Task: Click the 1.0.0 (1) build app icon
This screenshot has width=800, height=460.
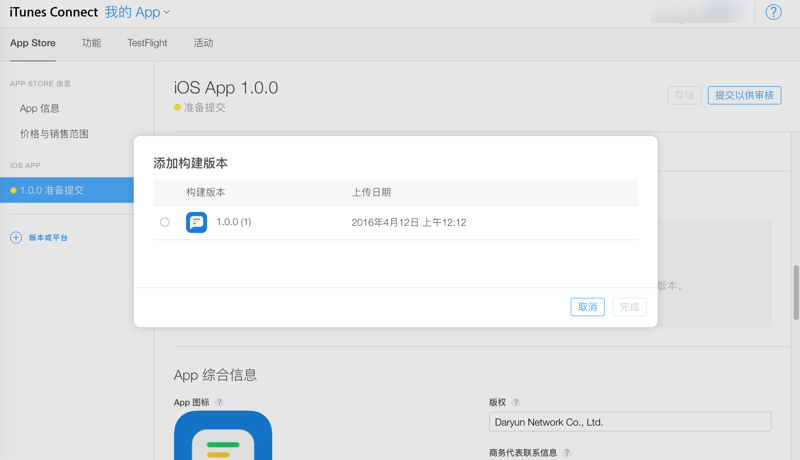Action: 196,222
